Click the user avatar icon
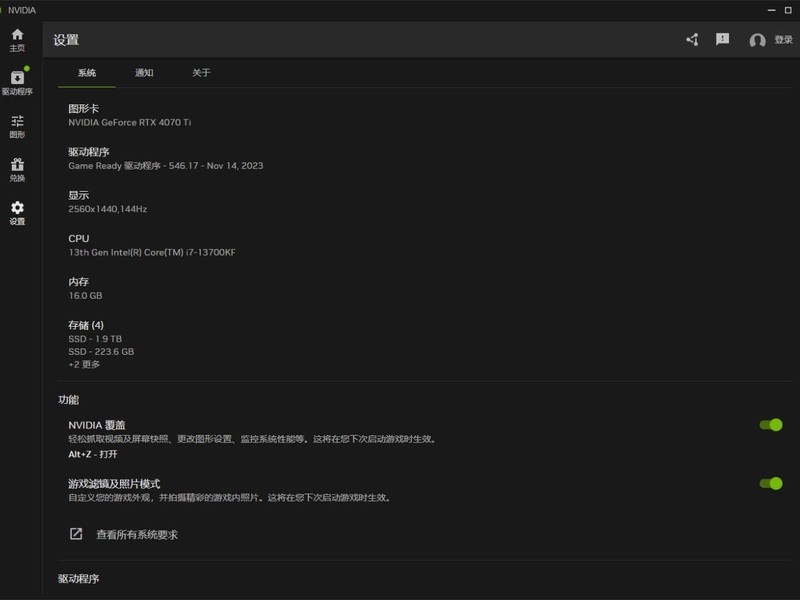This screenshot has width=800, height=600. point(757,40)
